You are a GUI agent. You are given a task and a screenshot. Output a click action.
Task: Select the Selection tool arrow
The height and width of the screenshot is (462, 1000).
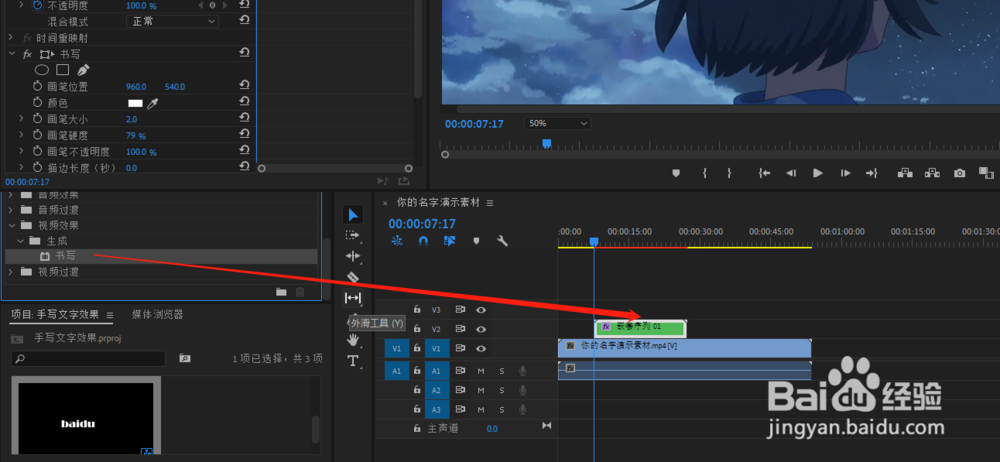pyautogui.click(x=353, y=214)
